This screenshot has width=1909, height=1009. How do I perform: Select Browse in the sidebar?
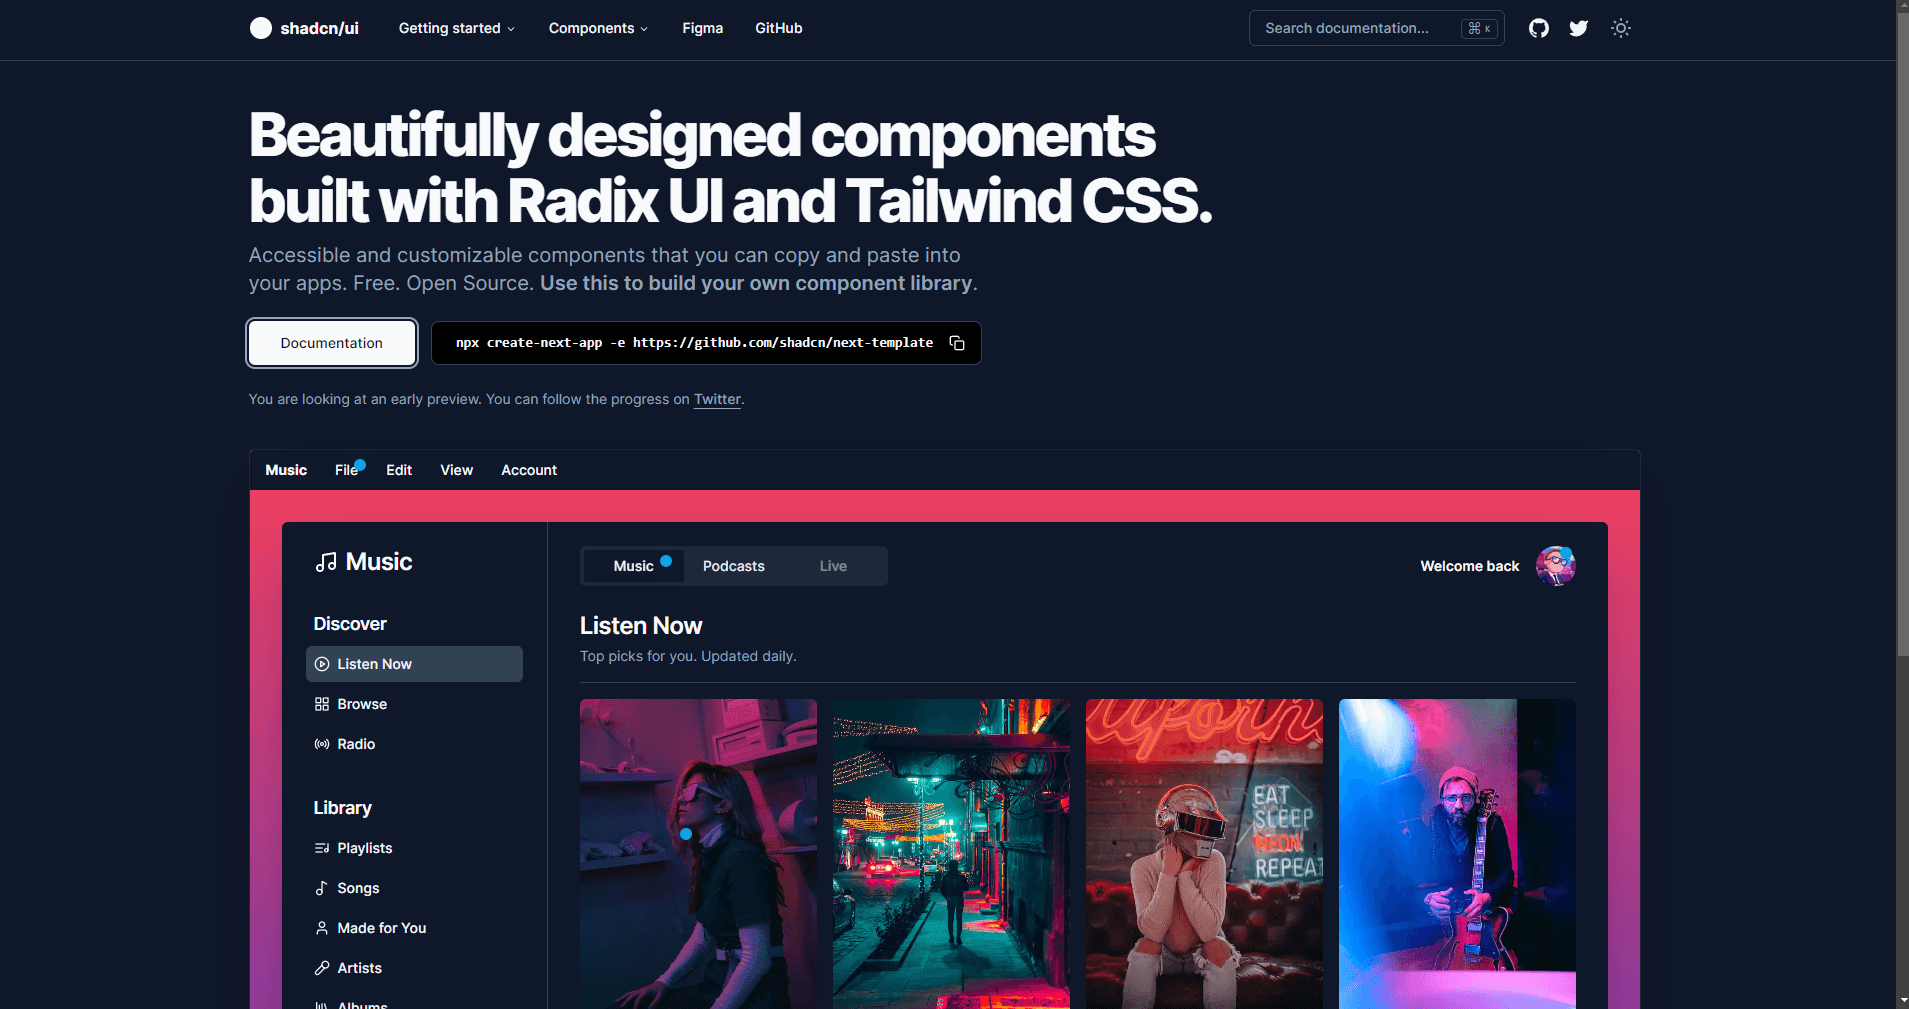point(414,704)
